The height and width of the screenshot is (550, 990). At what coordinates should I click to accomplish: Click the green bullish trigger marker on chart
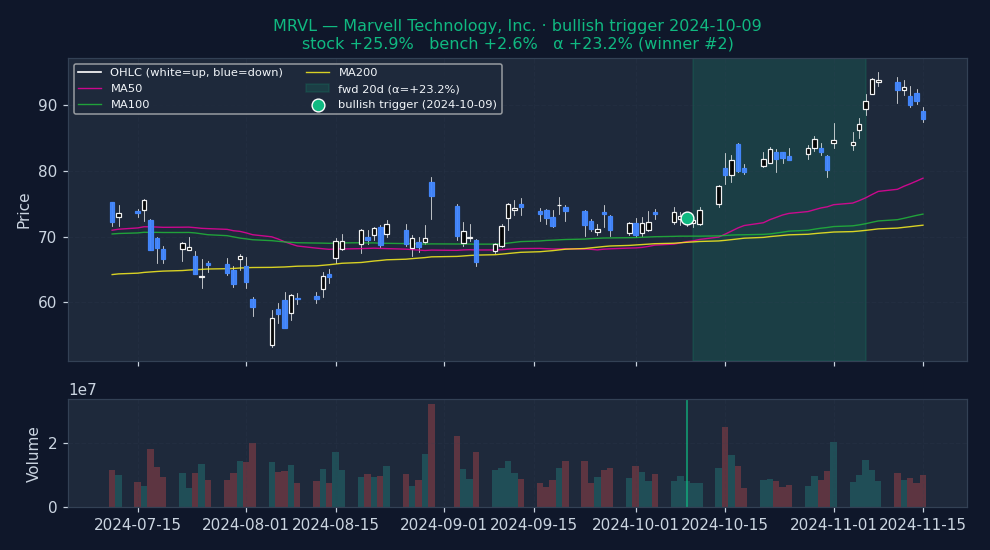point(687,218)
